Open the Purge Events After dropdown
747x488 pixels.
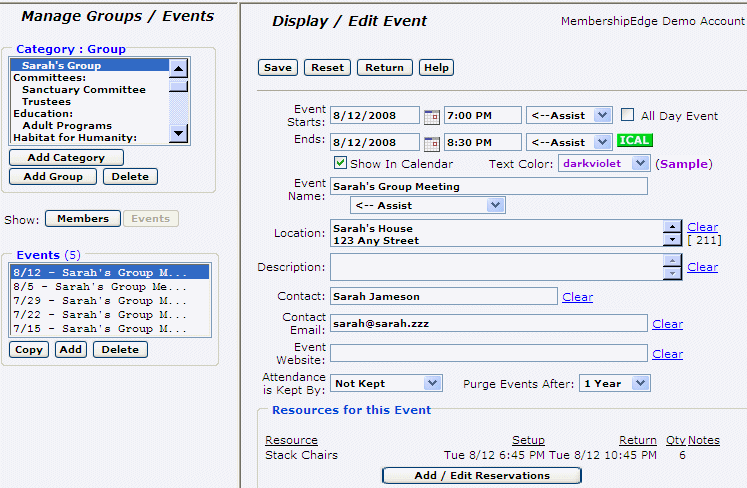tap(614, 383)
